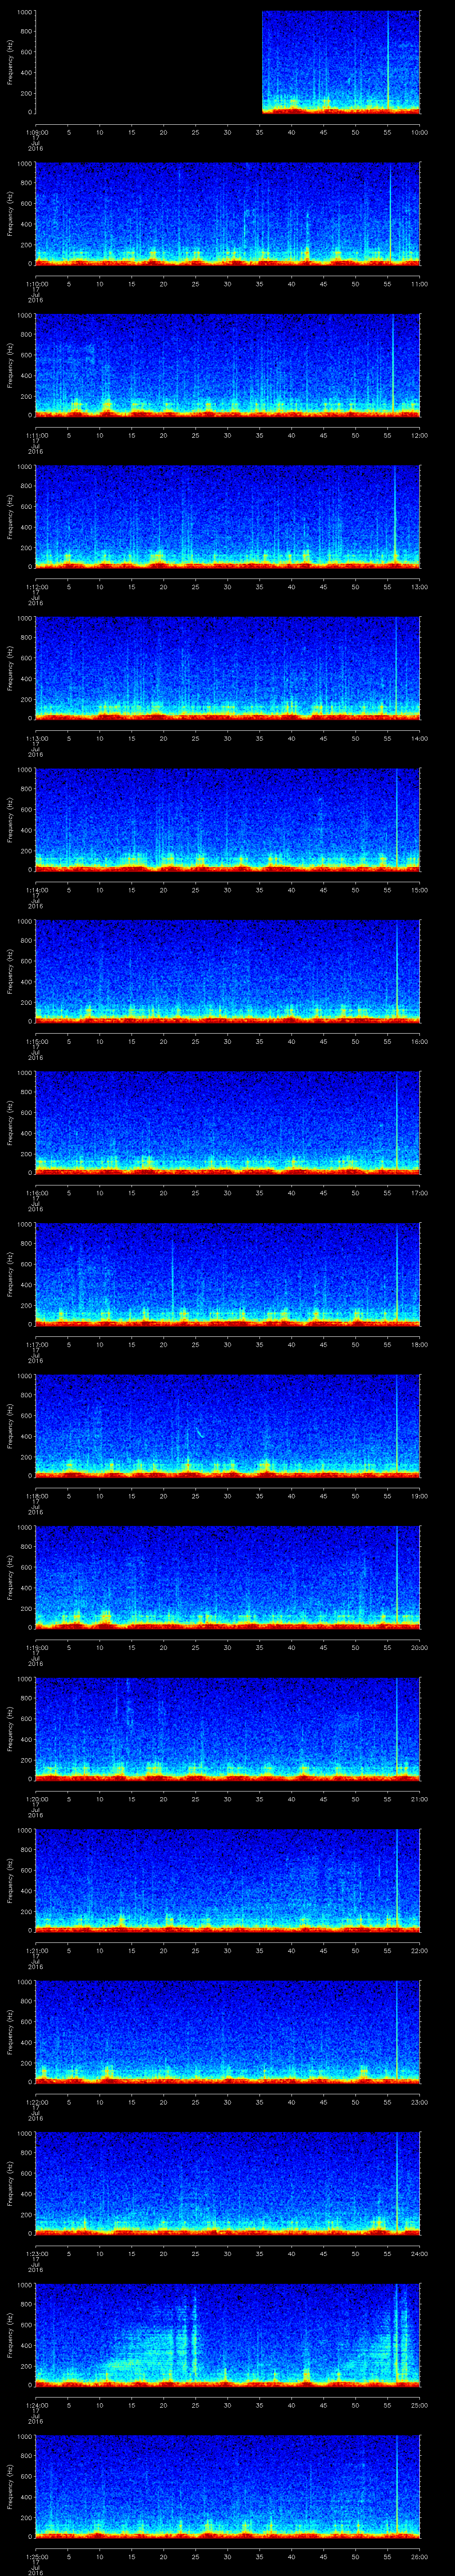Click the bright vertical spike in the 1:09:00 spectrogram
The width and height of the screenshot is (455, 2576).
click(388, 60)
